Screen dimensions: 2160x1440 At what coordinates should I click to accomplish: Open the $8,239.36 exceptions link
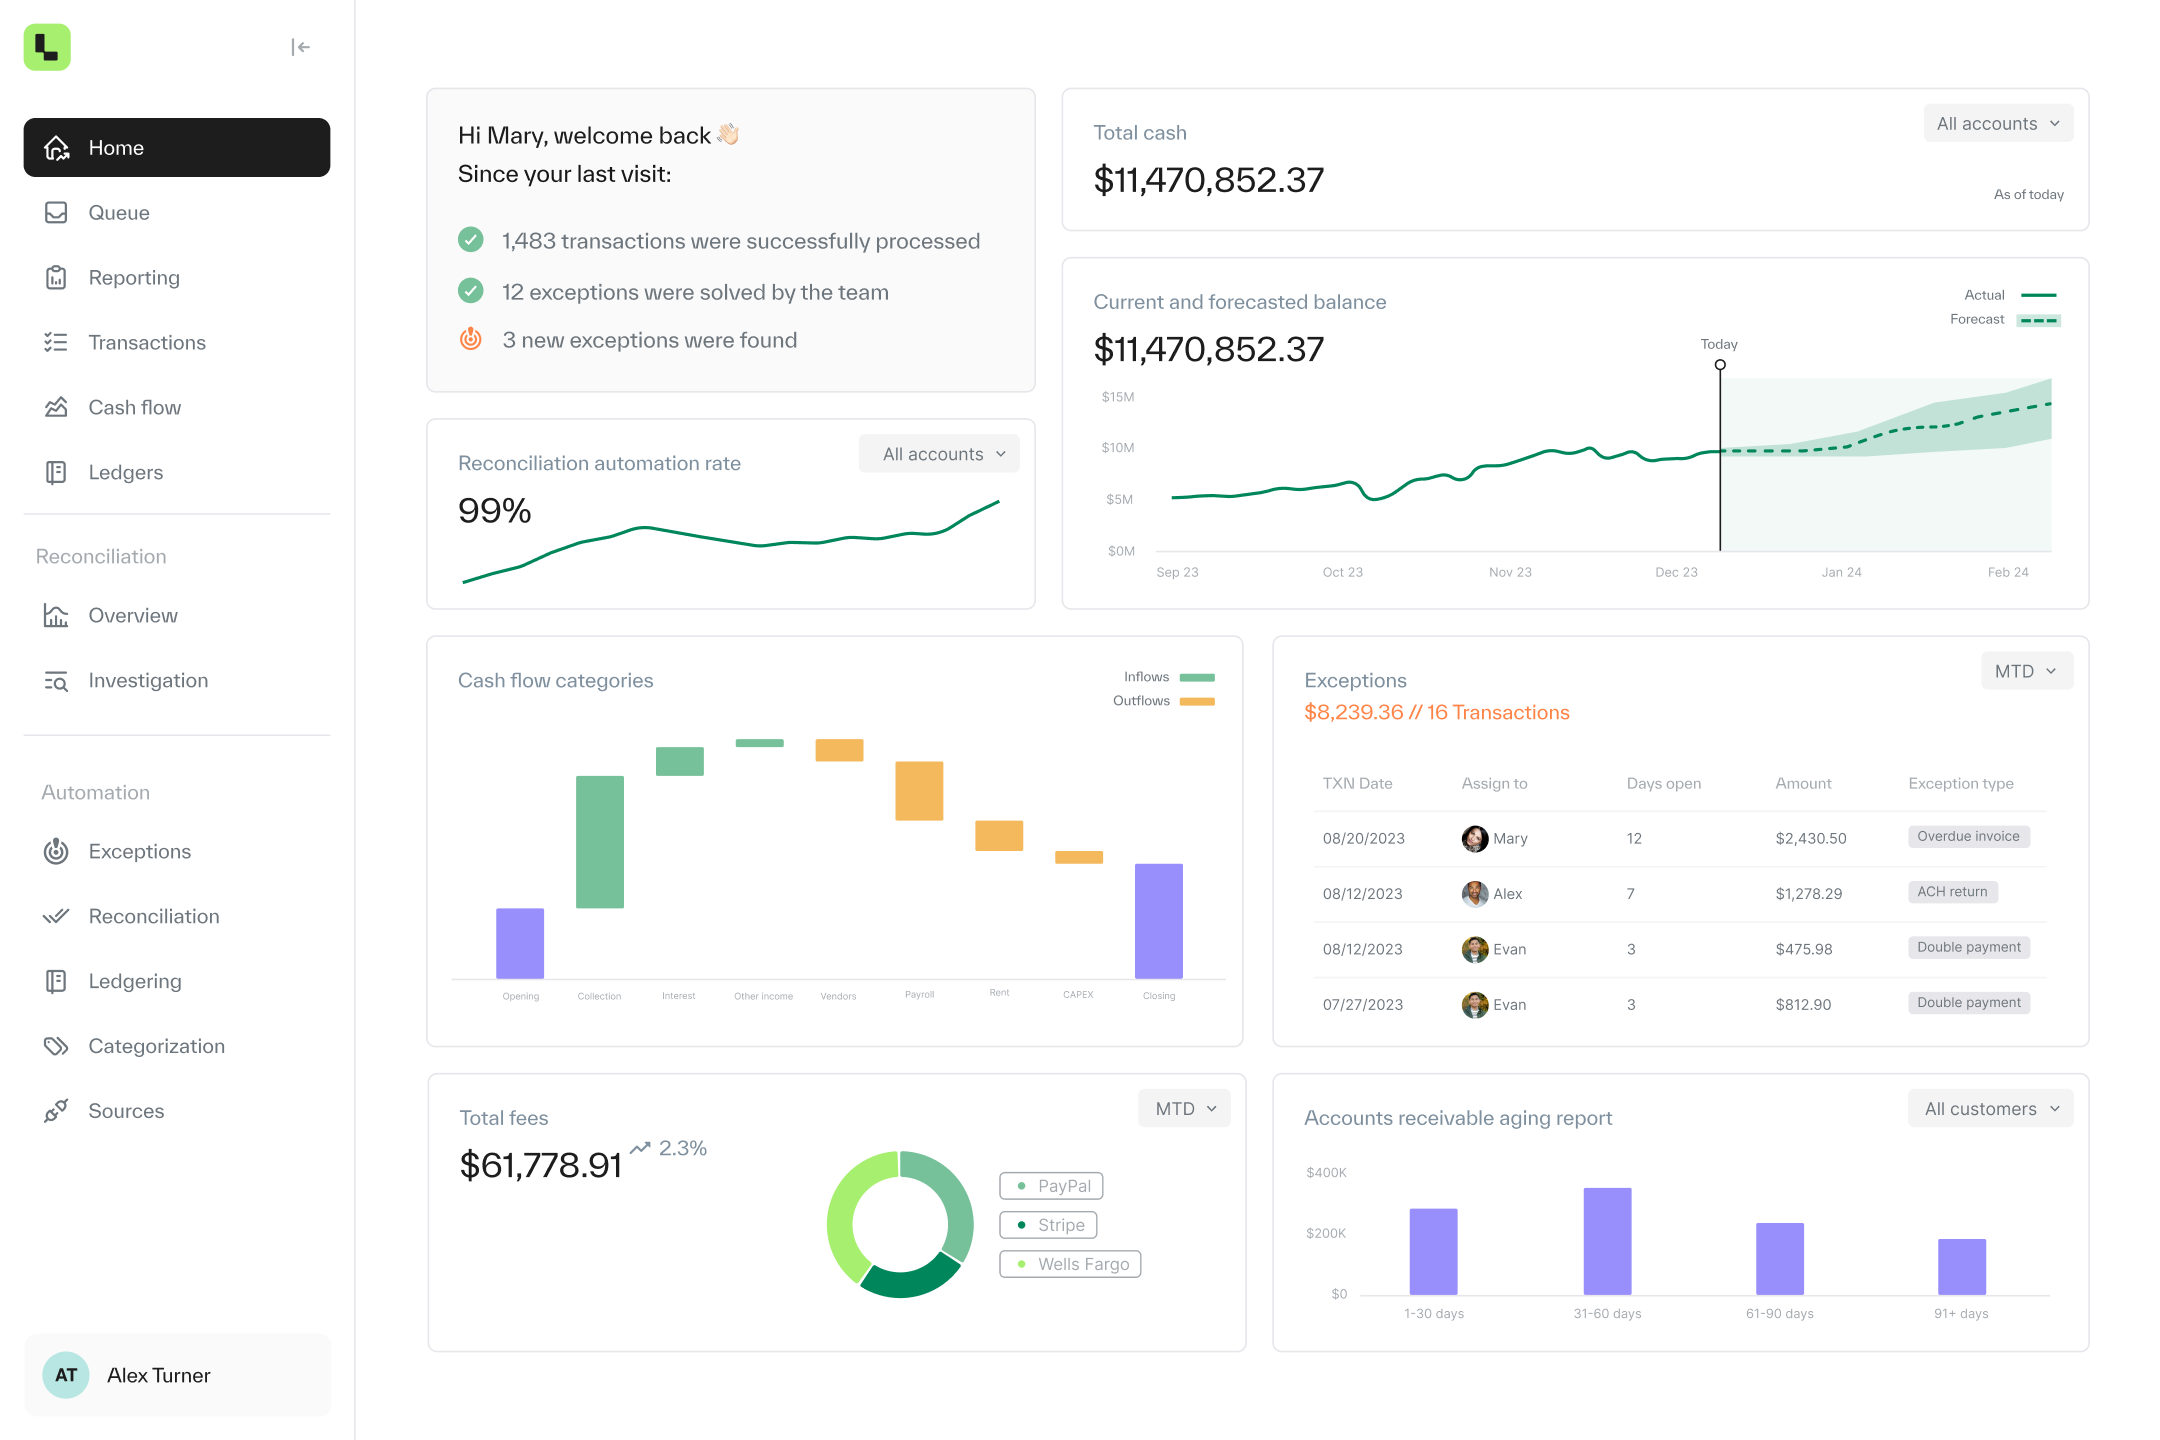pyautogui.click(x=1435, y=710)
